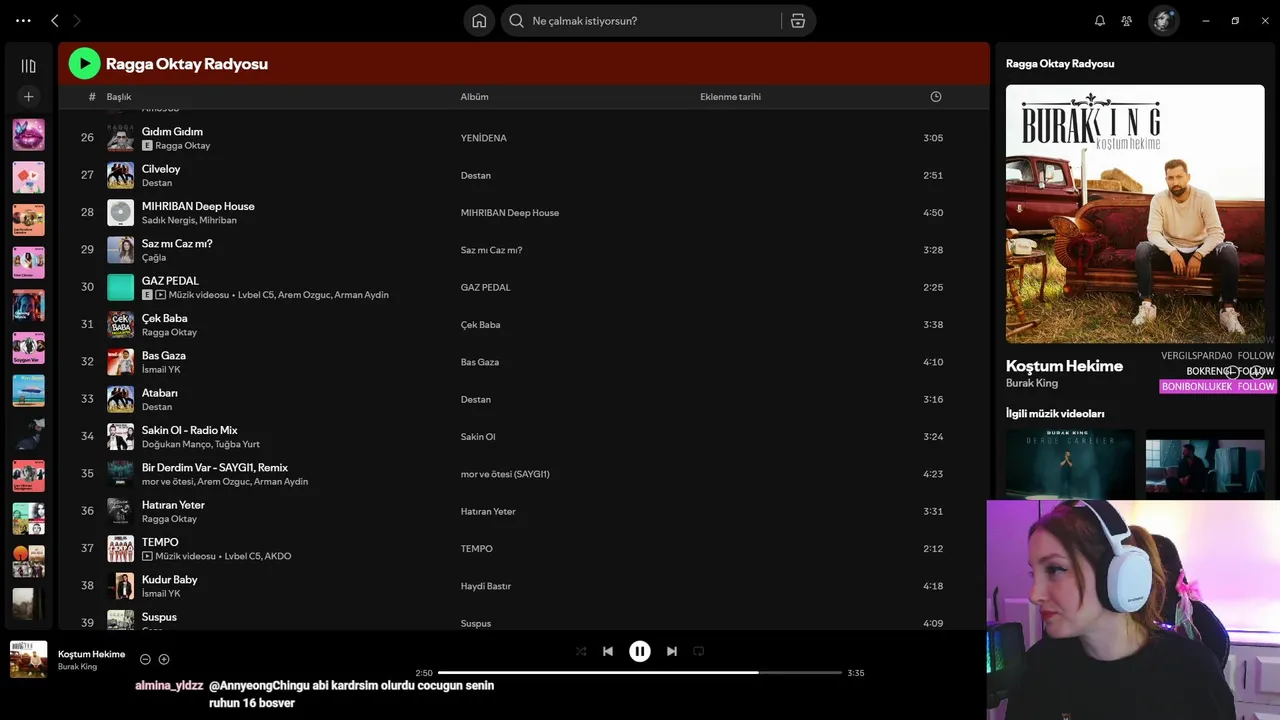Open top lips-cover playlist in sidebar
Image resolution: width=1280 pixels, height=720 pixels.
(28, 134)
